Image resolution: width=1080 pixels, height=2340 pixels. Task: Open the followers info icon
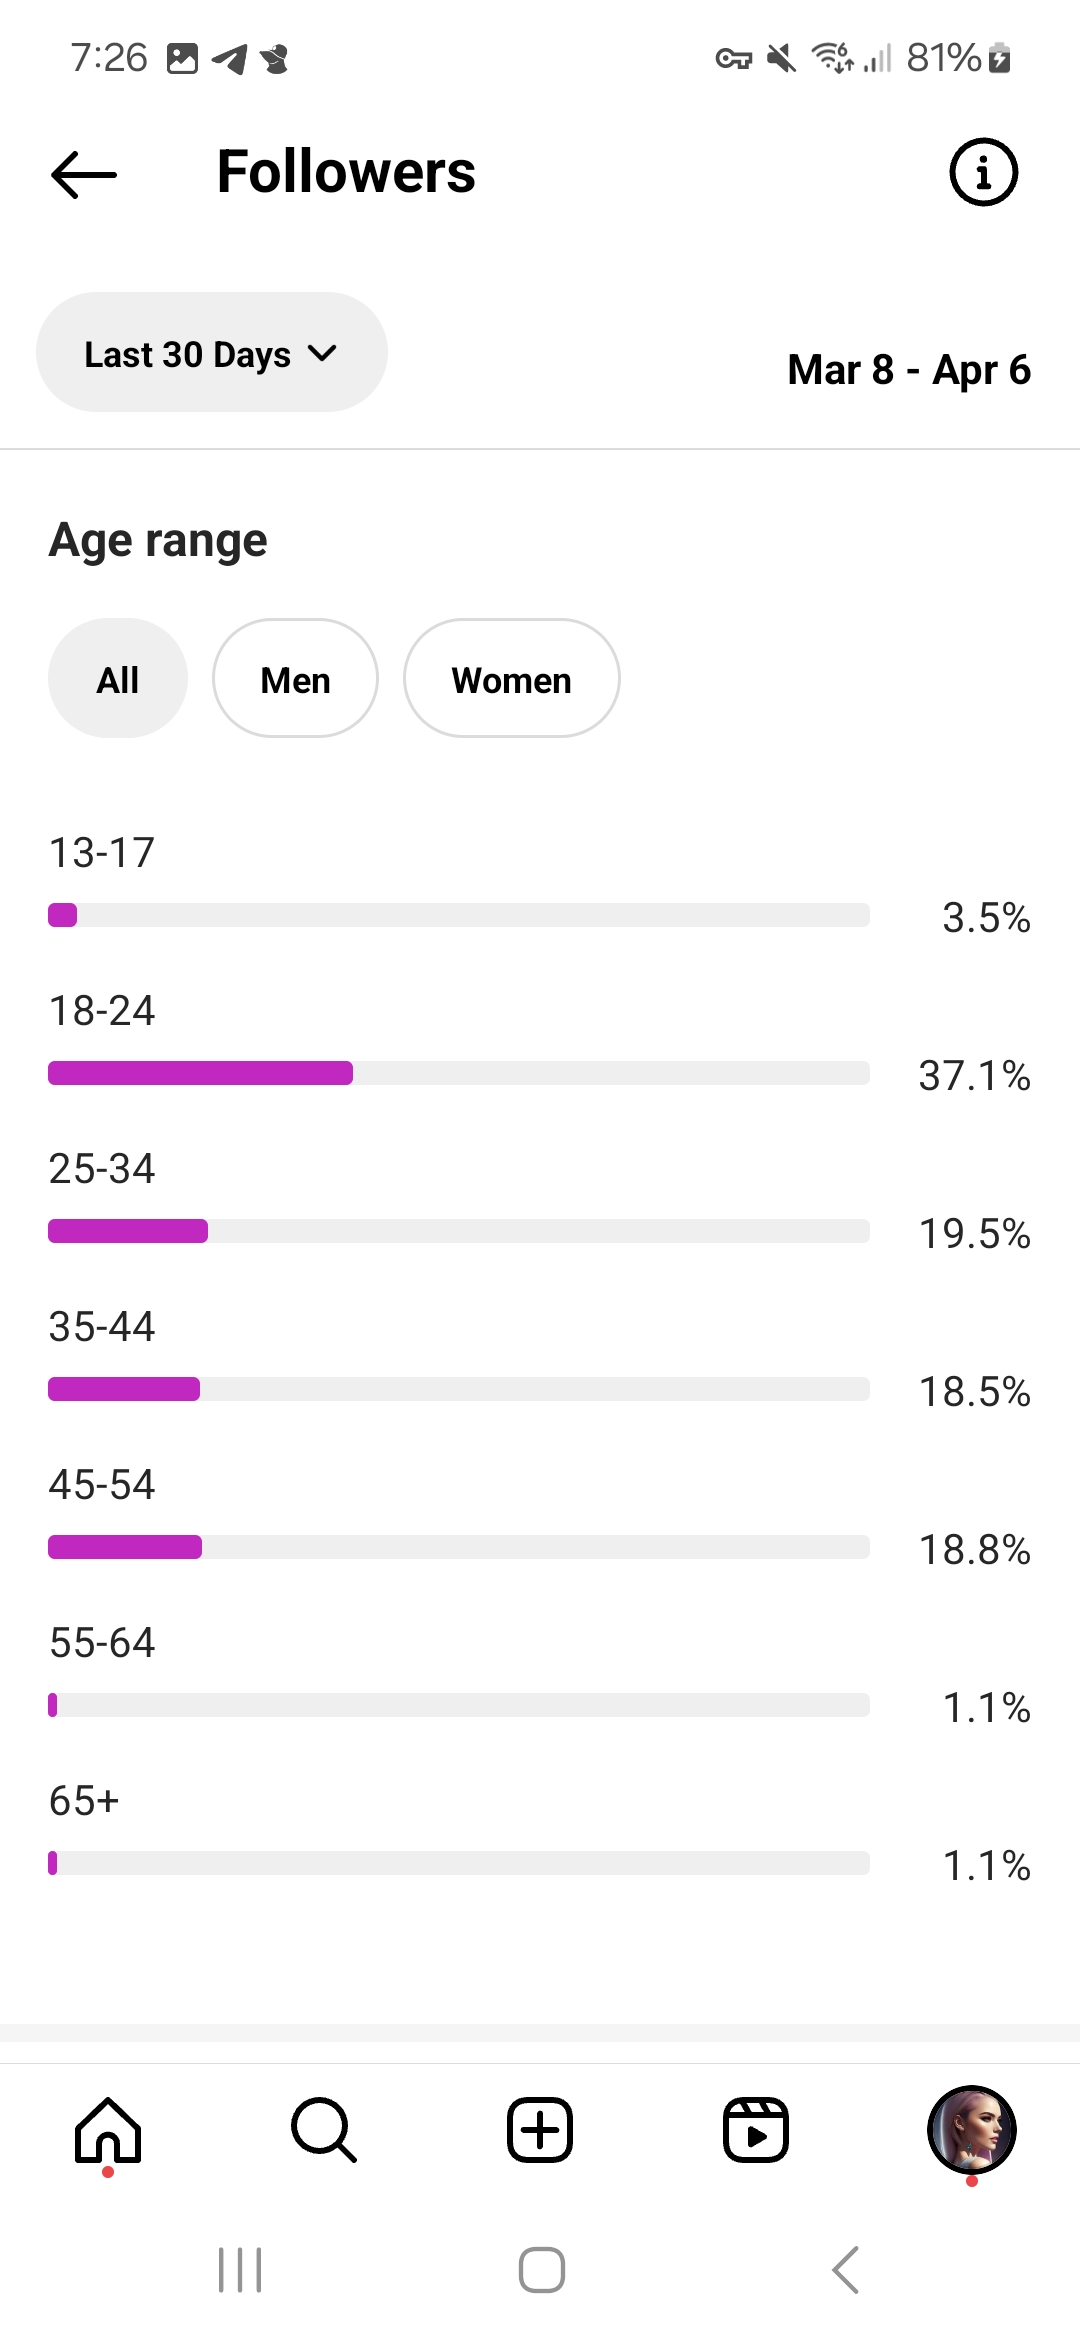click(983, 172)
